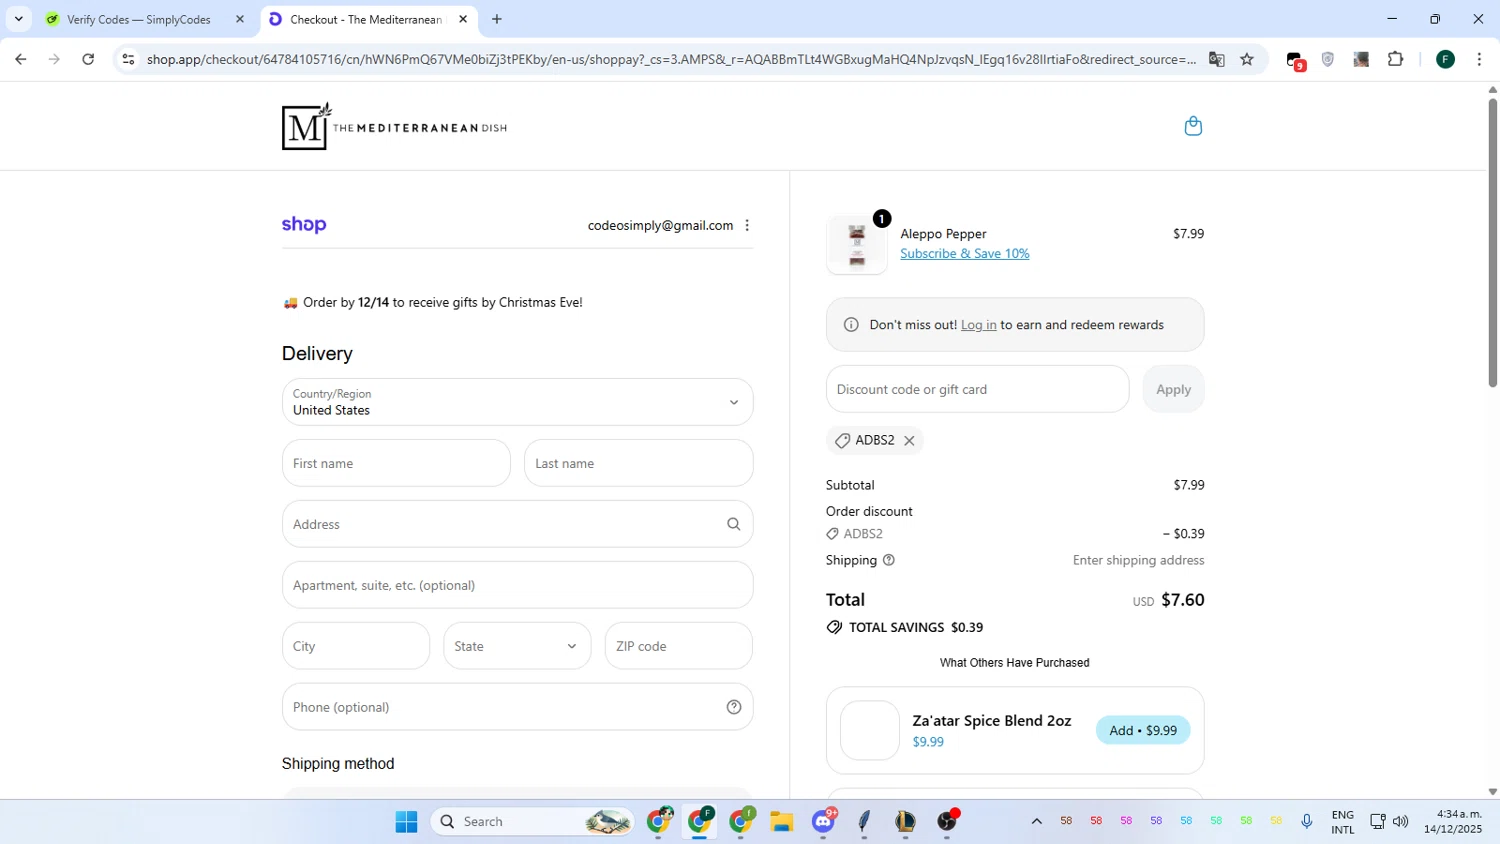Open the account options three-dot menu
This screenshot has height=844, width=1500.
click(x=747, y=225)
